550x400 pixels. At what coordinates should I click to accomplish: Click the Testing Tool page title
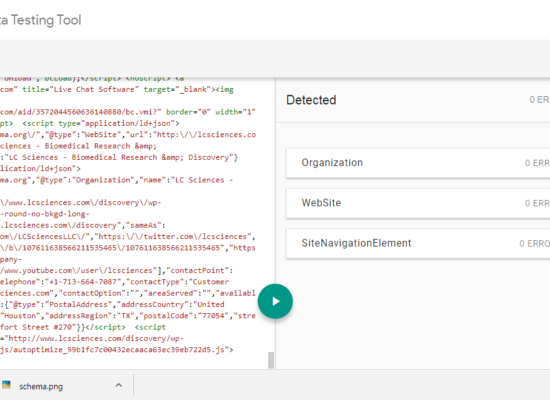[x=41, y=20]
